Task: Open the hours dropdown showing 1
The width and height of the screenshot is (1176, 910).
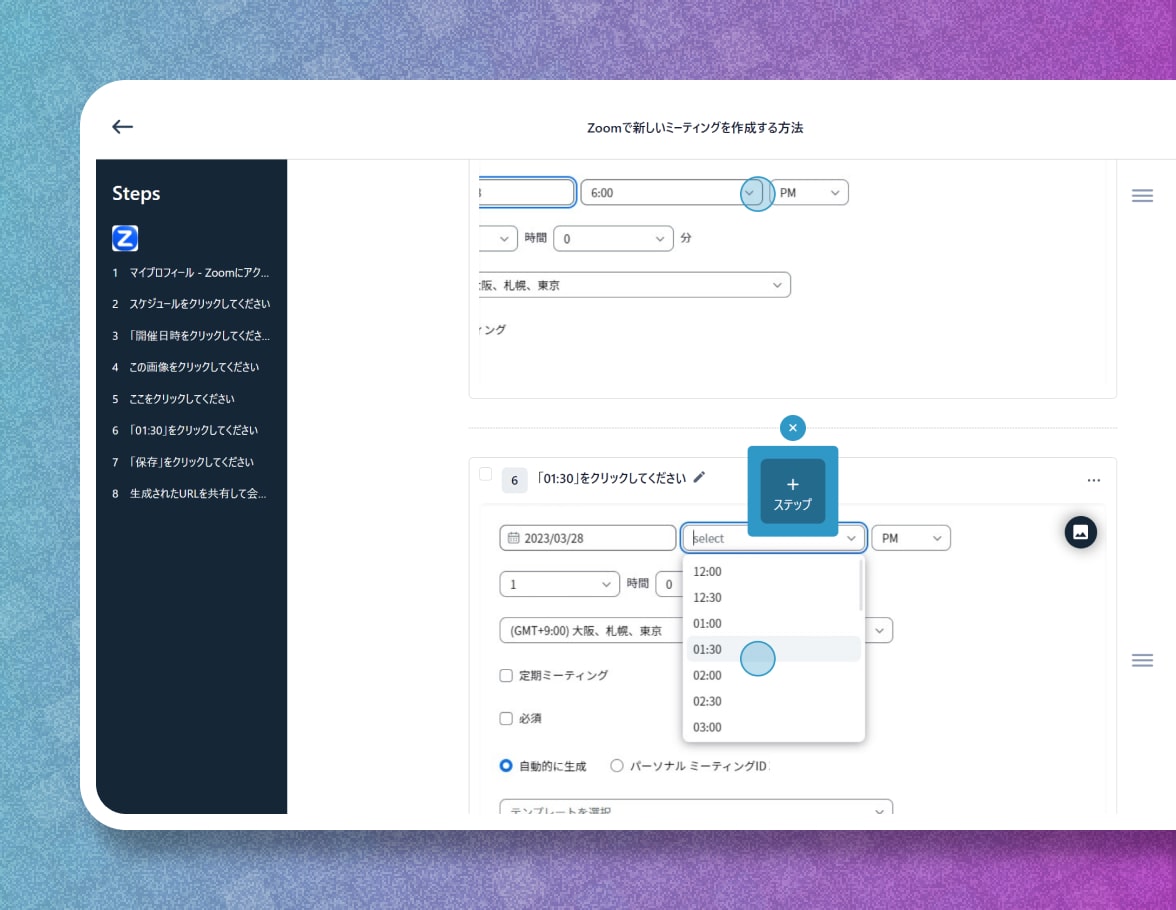Action: [x=560, y=584]
